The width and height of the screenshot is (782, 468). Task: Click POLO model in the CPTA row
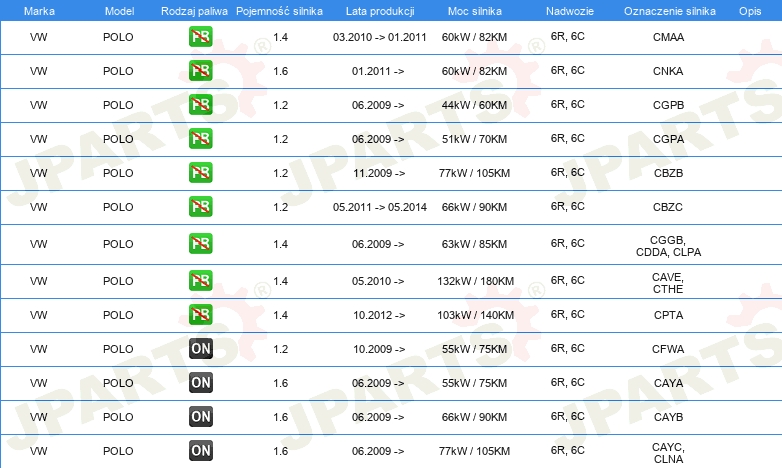point(118,315)
